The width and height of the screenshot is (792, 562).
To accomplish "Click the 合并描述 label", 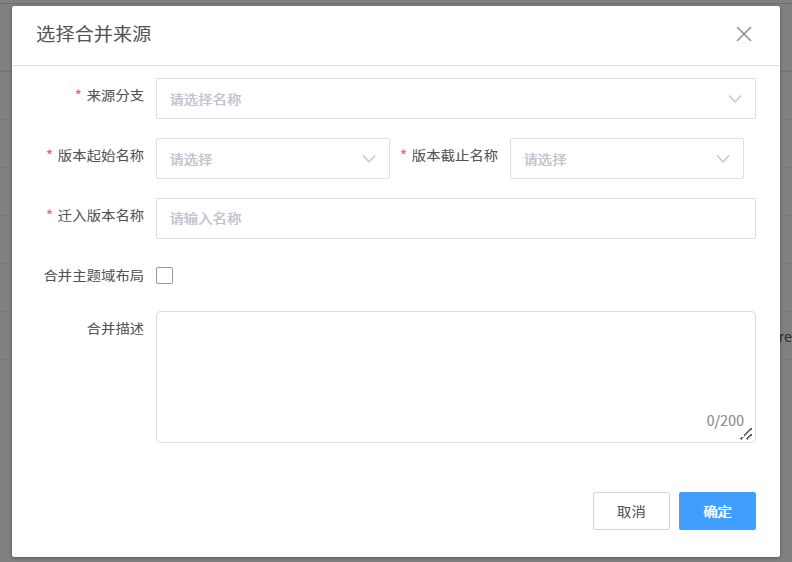I will point(115,329).
